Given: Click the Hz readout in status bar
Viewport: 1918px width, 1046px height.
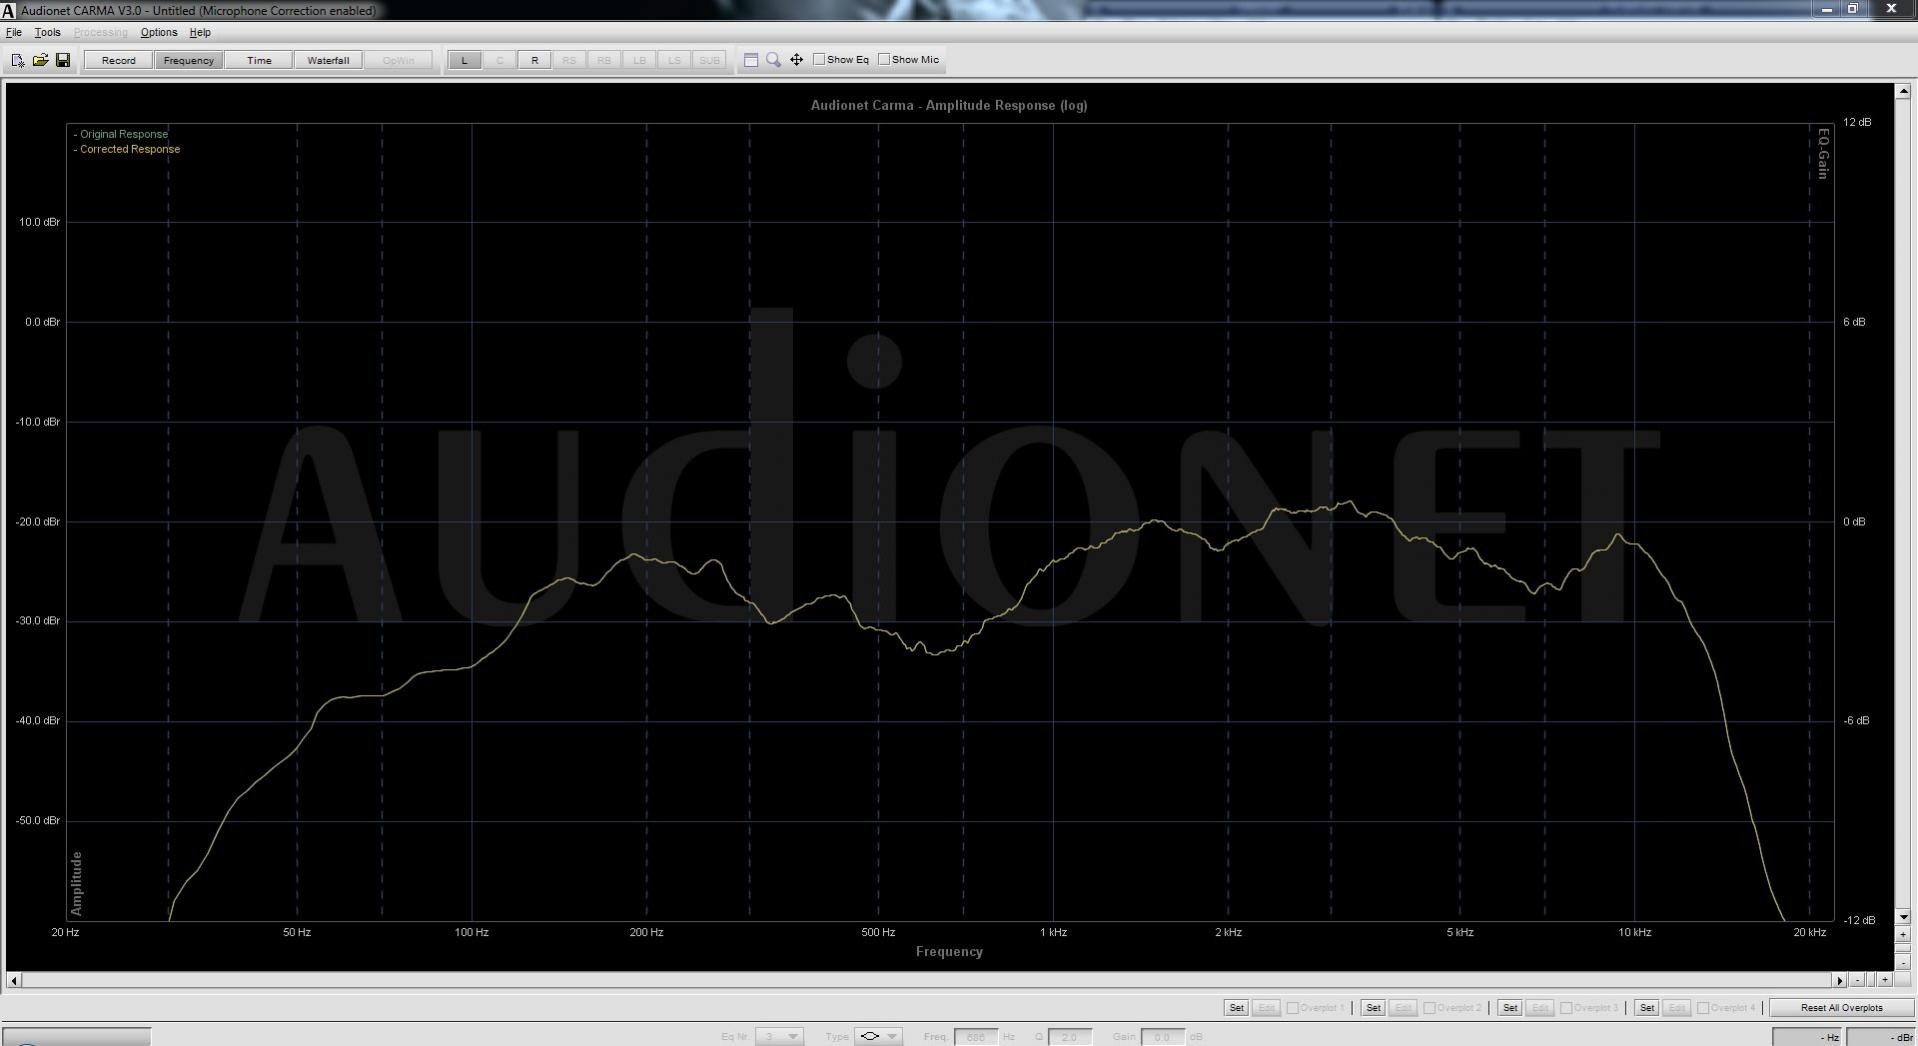Looking at the screenshot, I should [x=1808, y=1037].
